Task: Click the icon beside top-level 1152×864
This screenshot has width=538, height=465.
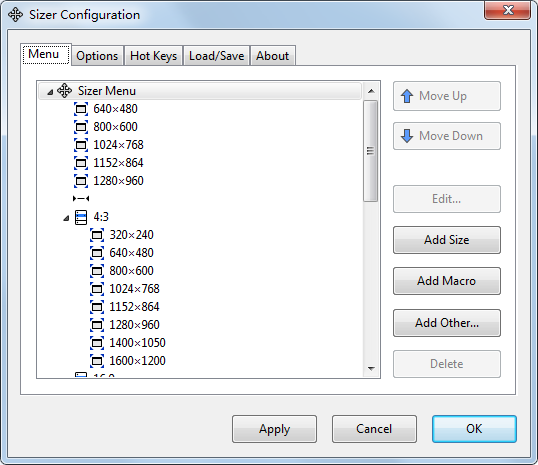Action: tap(81, 163)
